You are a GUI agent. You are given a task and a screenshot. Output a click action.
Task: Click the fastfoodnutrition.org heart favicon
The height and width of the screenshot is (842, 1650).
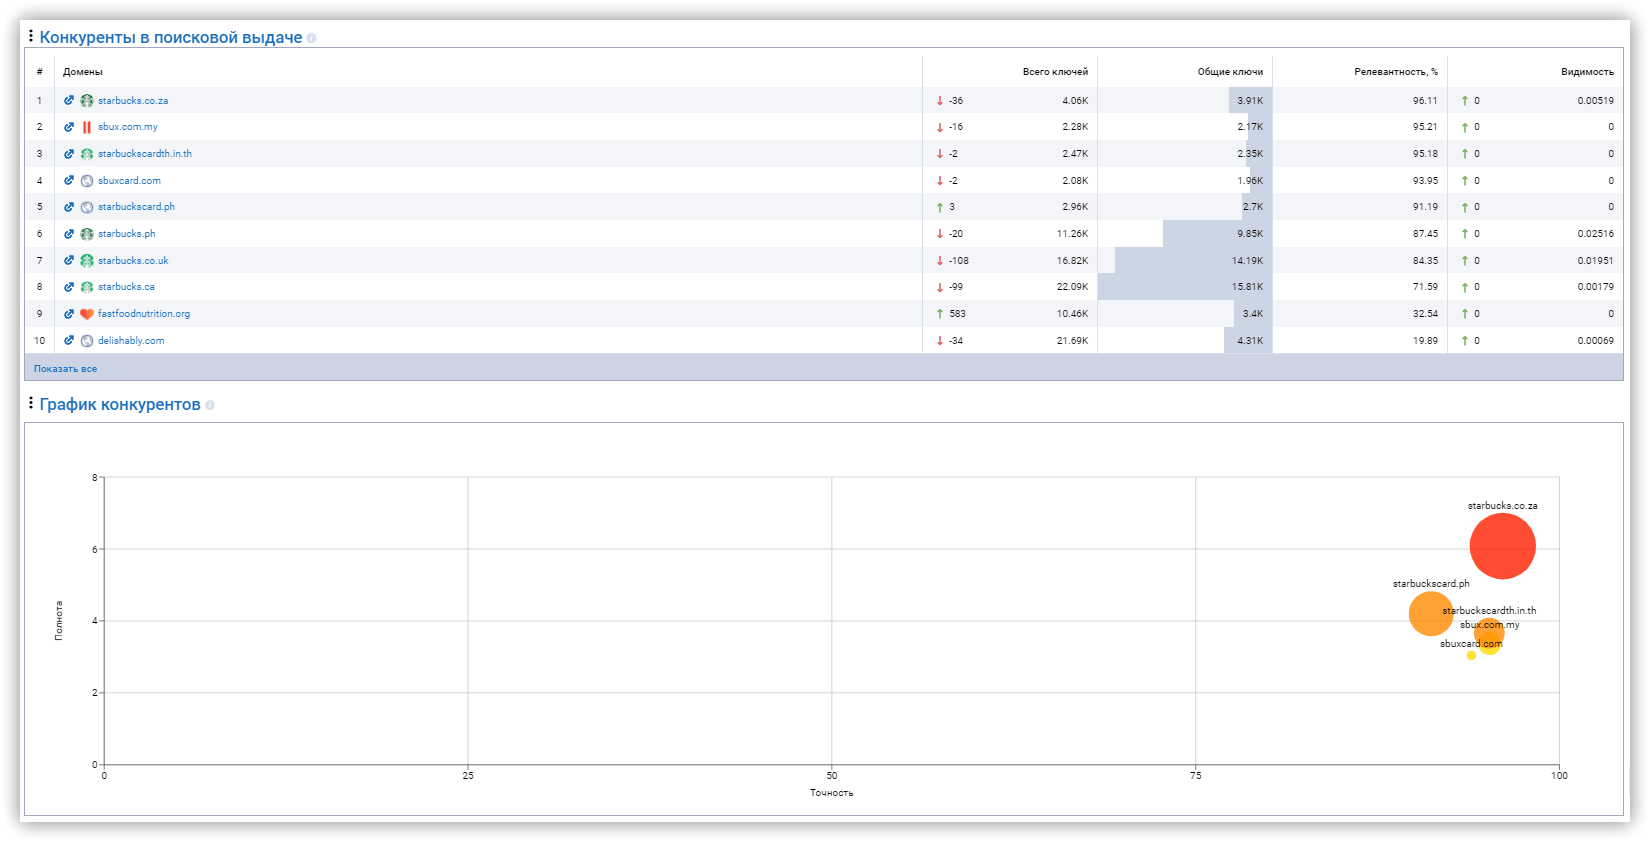87,314
